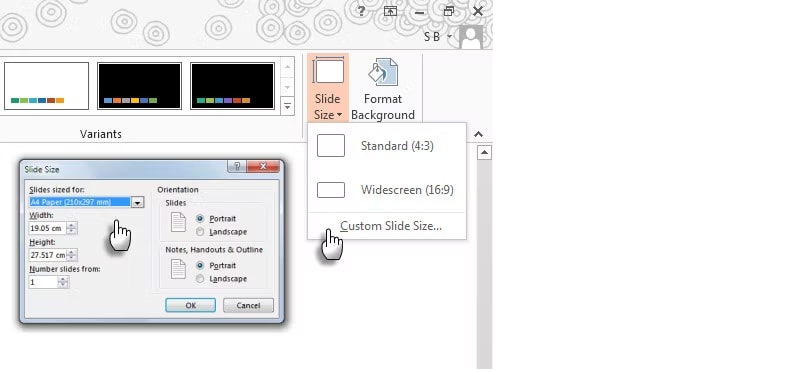
Task: Minimize the PowerPoint window
Action: point(419,12)
